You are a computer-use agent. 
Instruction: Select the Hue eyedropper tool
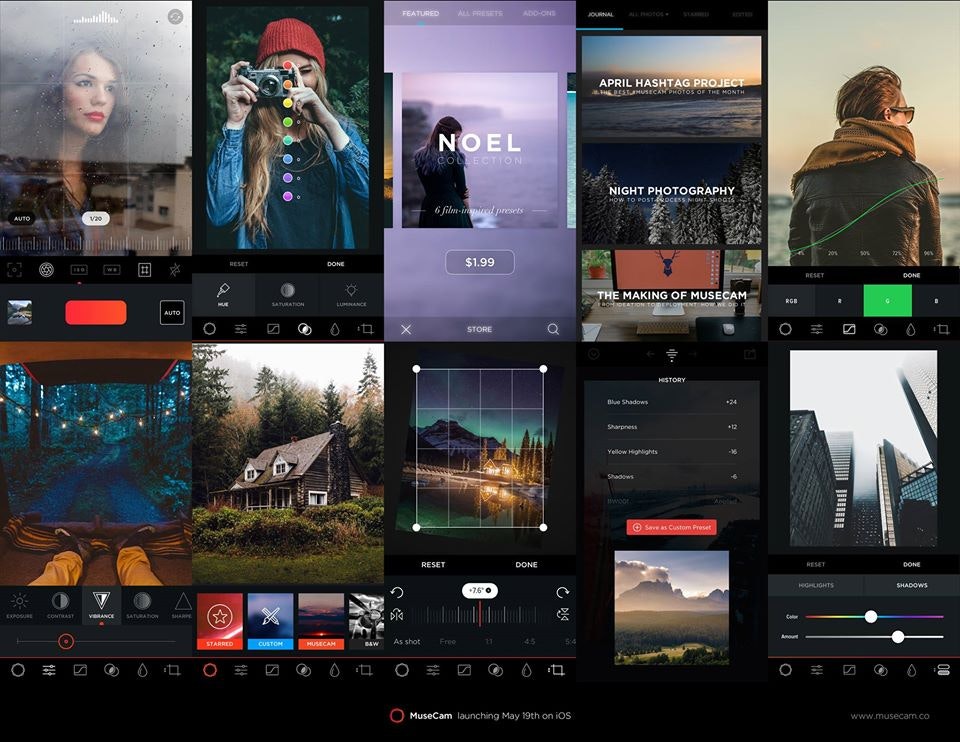224,291
